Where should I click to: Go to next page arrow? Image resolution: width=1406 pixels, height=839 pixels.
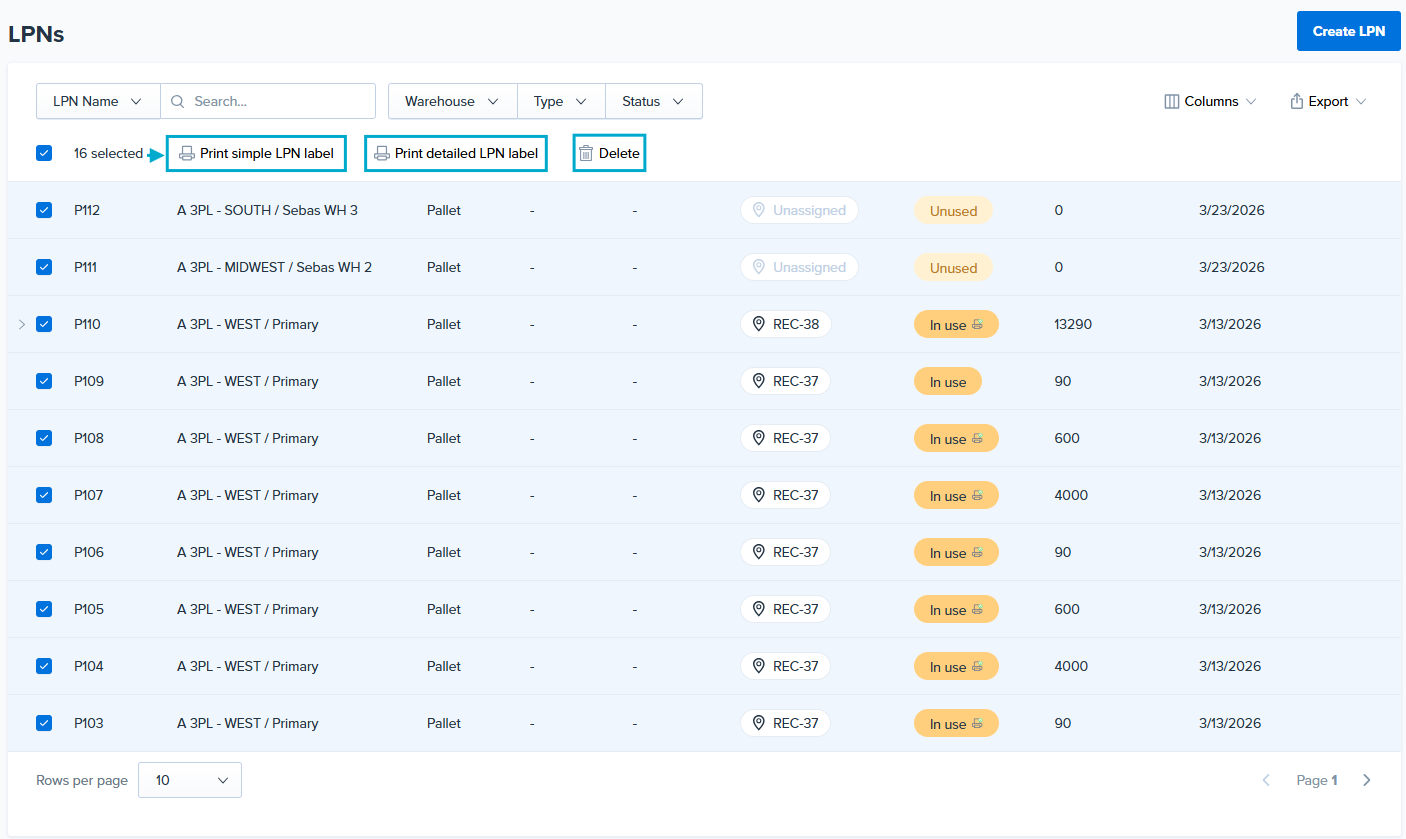click(1367, 780)
